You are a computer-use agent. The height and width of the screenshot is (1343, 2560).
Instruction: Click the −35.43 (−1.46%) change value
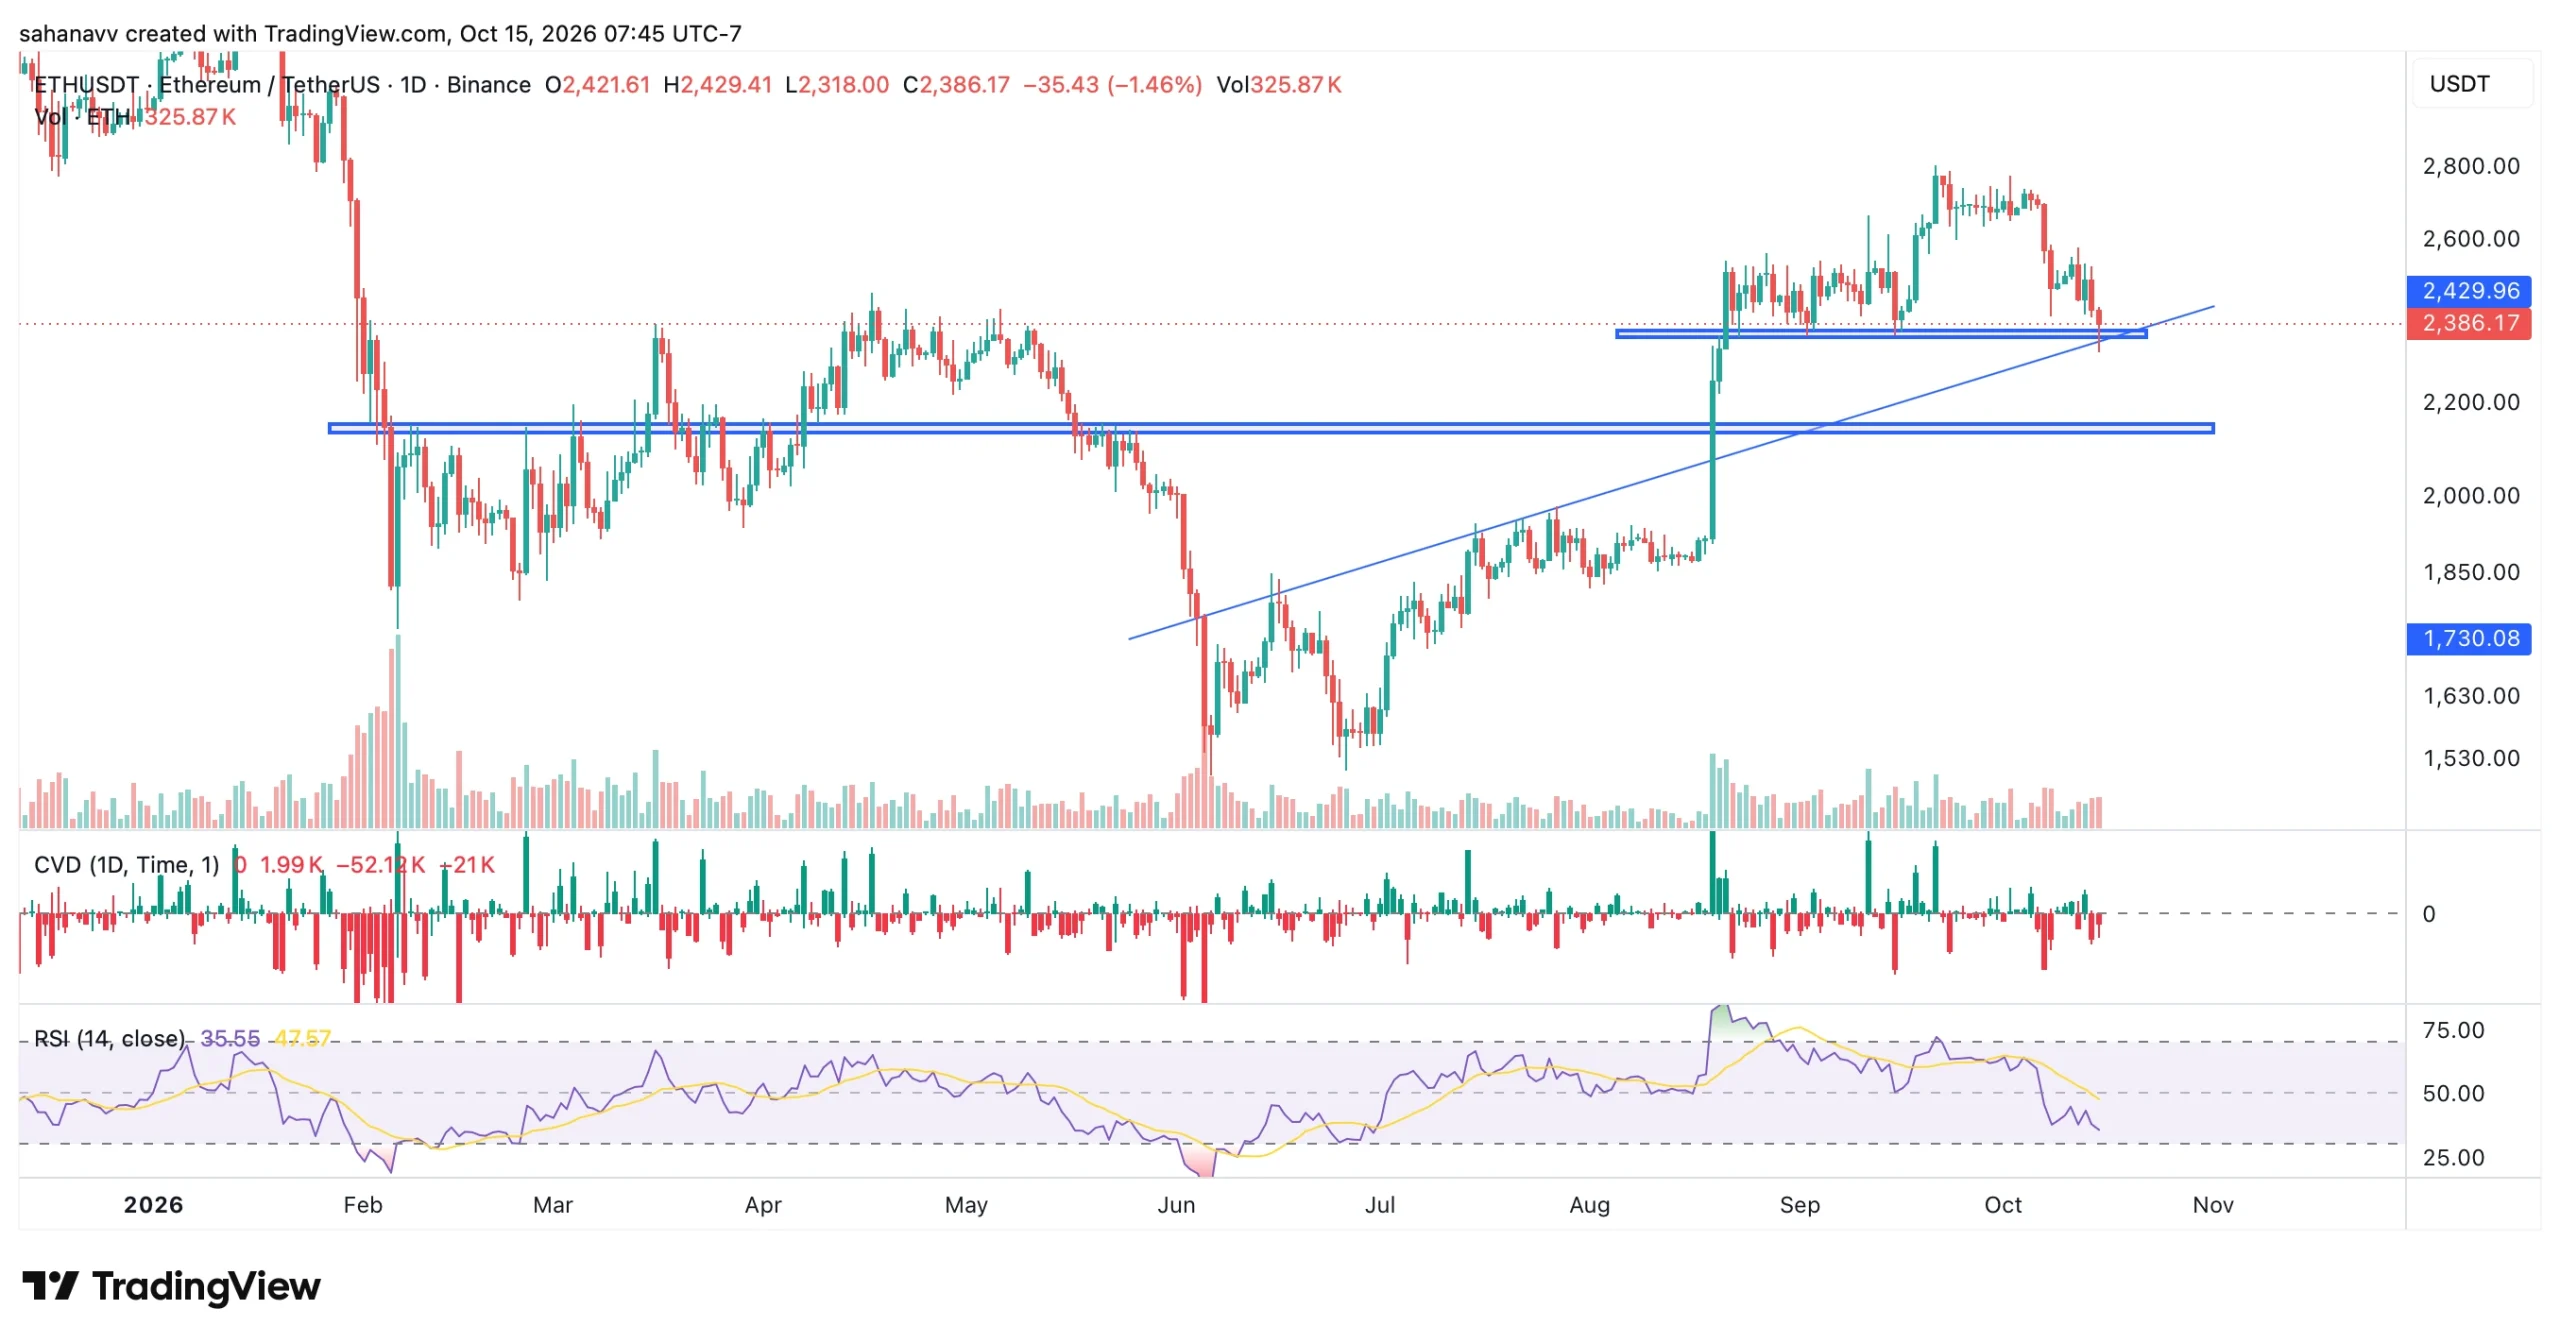(x=1112, y=84)
